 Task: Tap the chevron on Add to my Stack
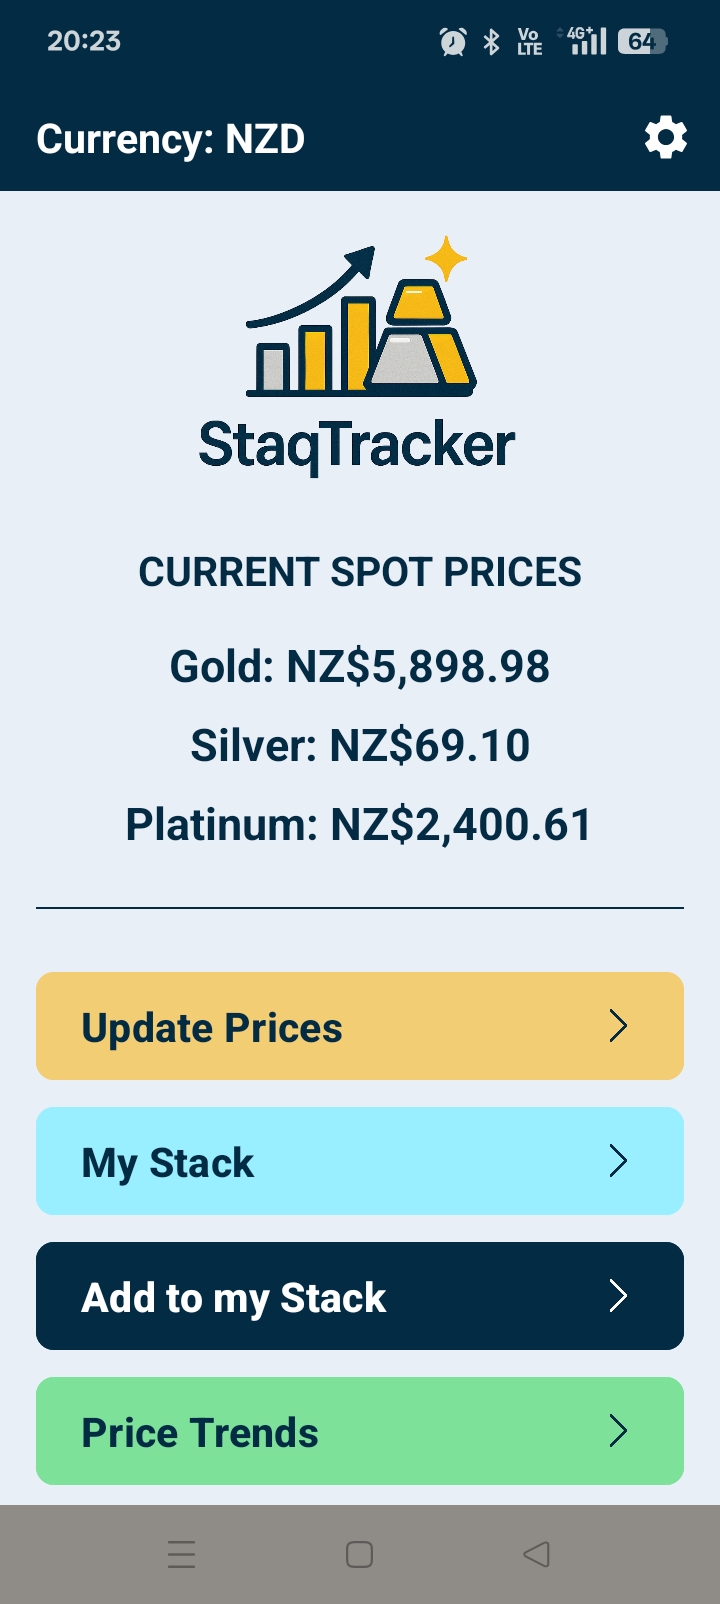click(618, 1296)
